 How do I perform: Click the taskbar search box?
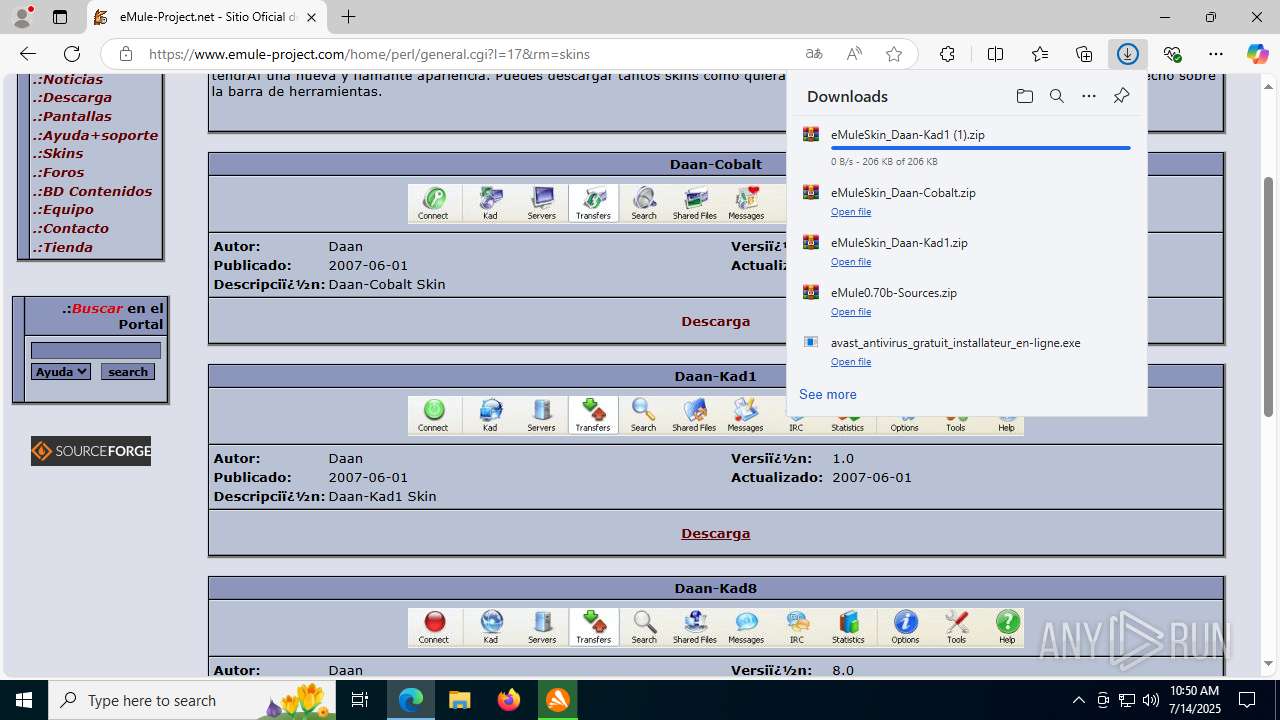click(192, 700)
